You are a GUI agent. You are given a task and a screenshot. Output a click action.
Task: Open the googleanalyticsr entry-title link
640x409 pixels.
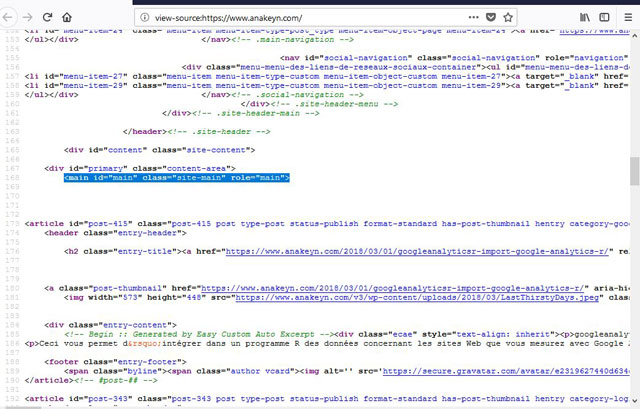click(417, 251)
